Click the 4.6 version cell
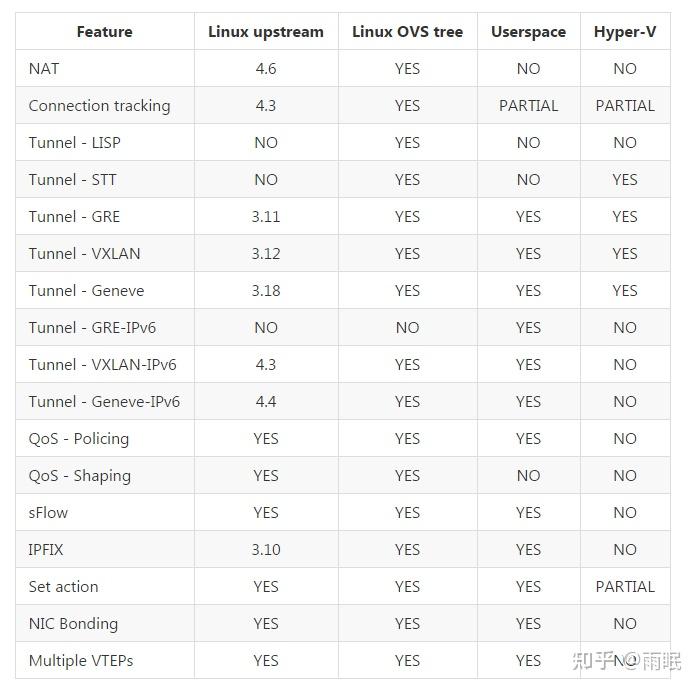Image resolution: width=699 pixels, height=689 pixels. (x=266, y=69)
